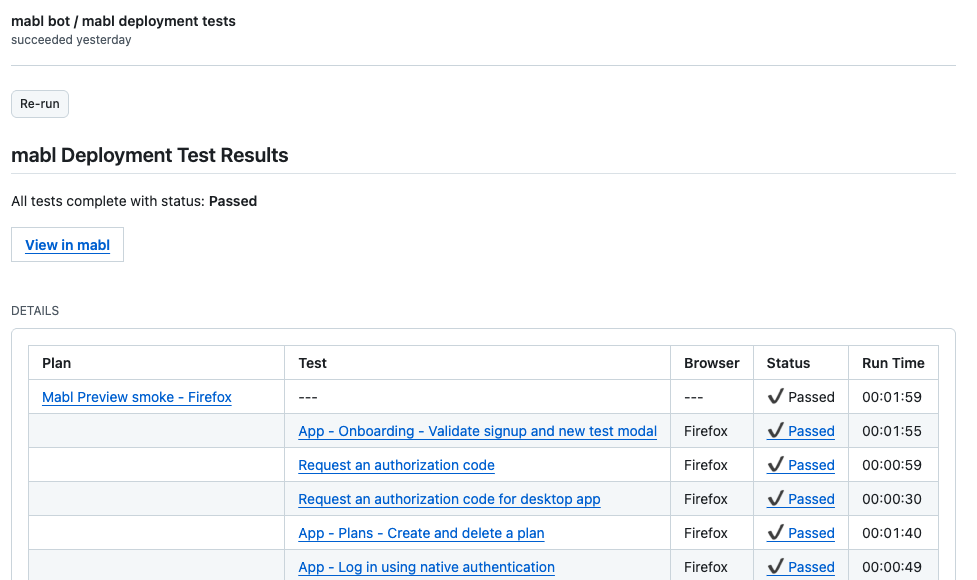The height and width of the screenshot is (580, 977).
Task: Open the desktop app authorization code test
Action: pos(449,499)
